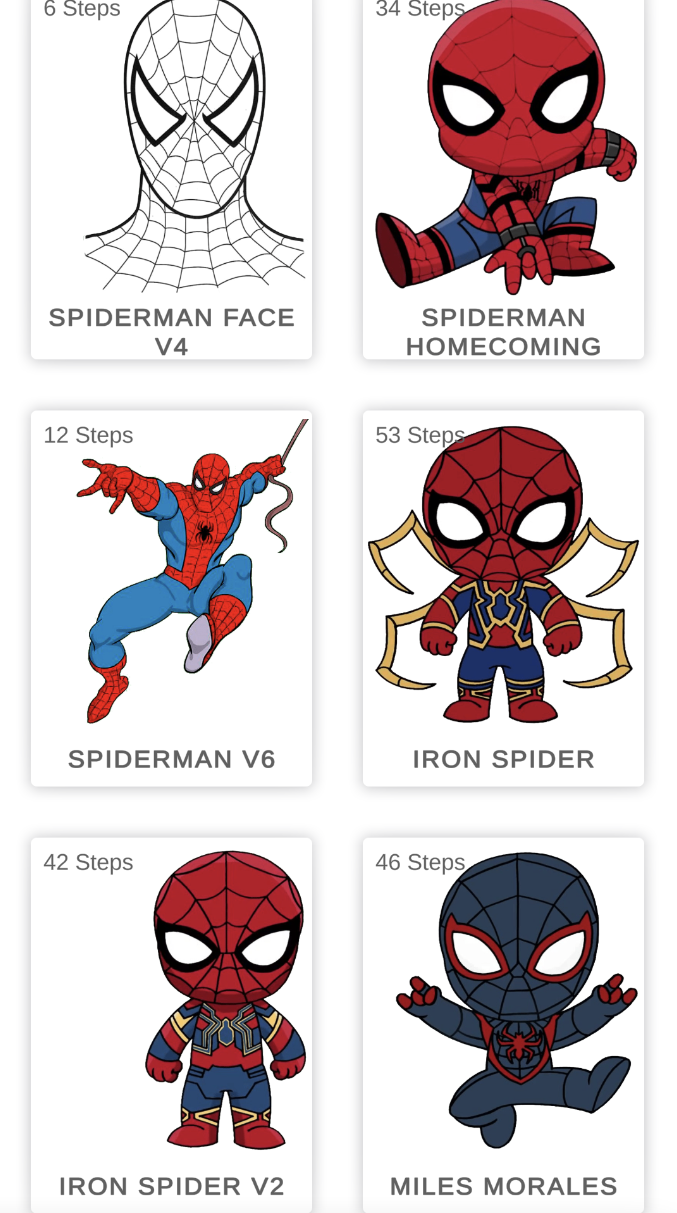This screenshot has height=1213, width=677.
Task: Click the '53 Steps' label
Action: (x=419, y=435)
